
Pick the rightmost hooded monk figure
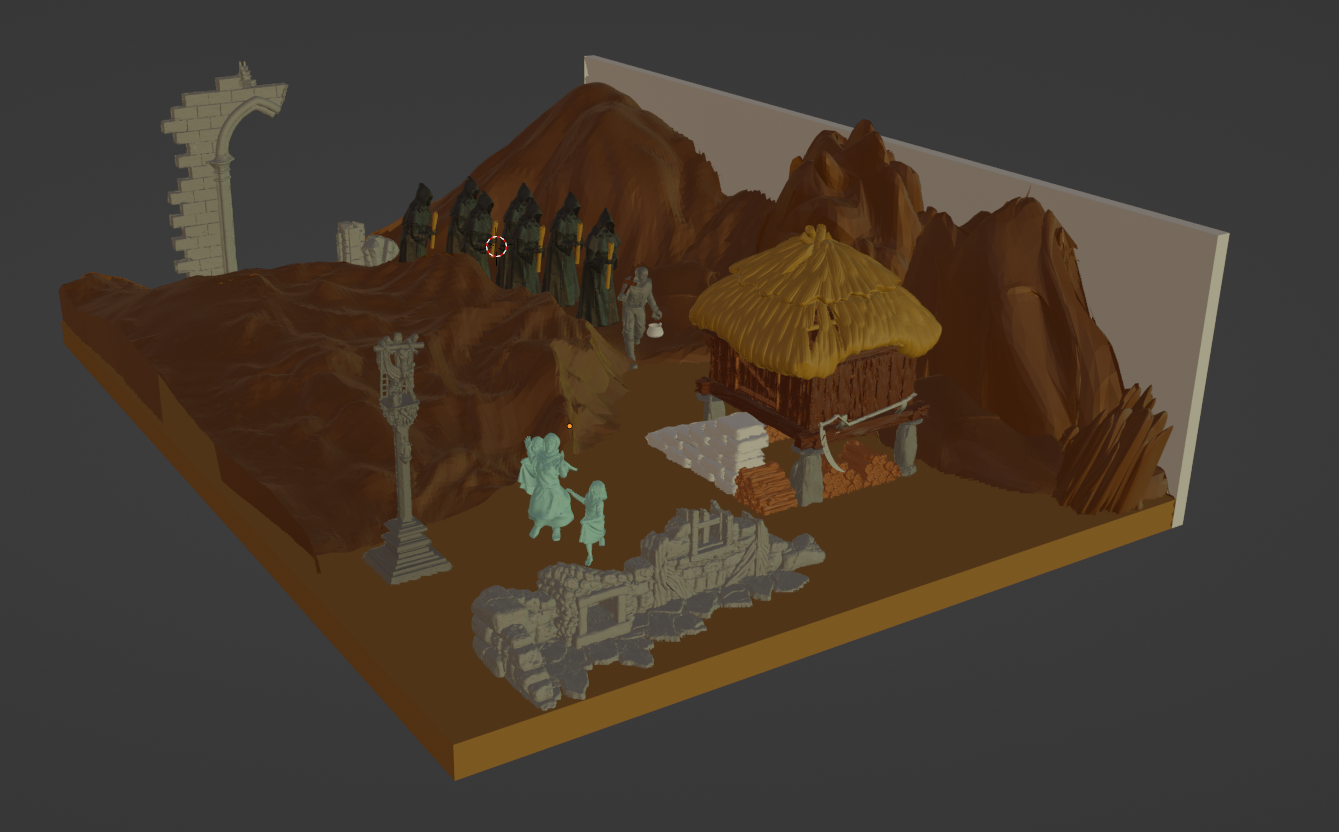[600, 270]
